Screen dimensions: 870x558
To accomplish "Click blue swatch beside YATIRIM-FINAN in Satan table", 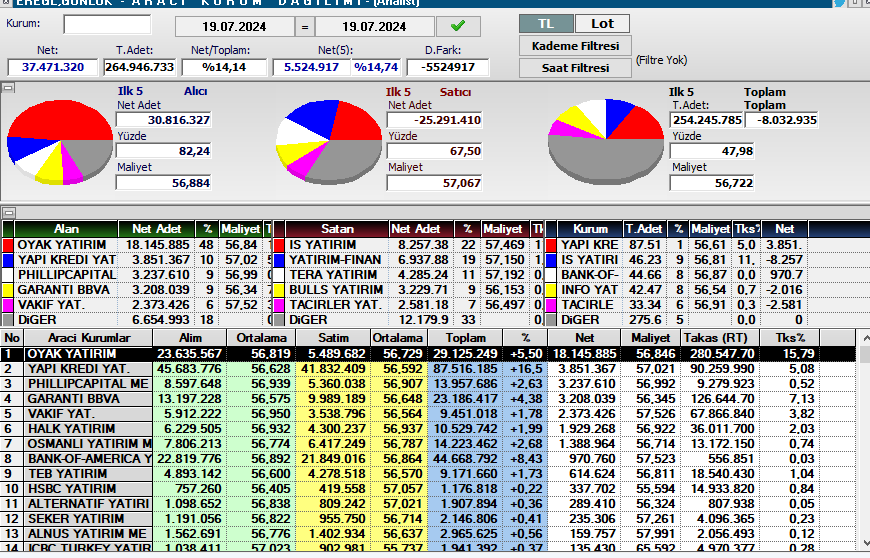I will point(279,260).
